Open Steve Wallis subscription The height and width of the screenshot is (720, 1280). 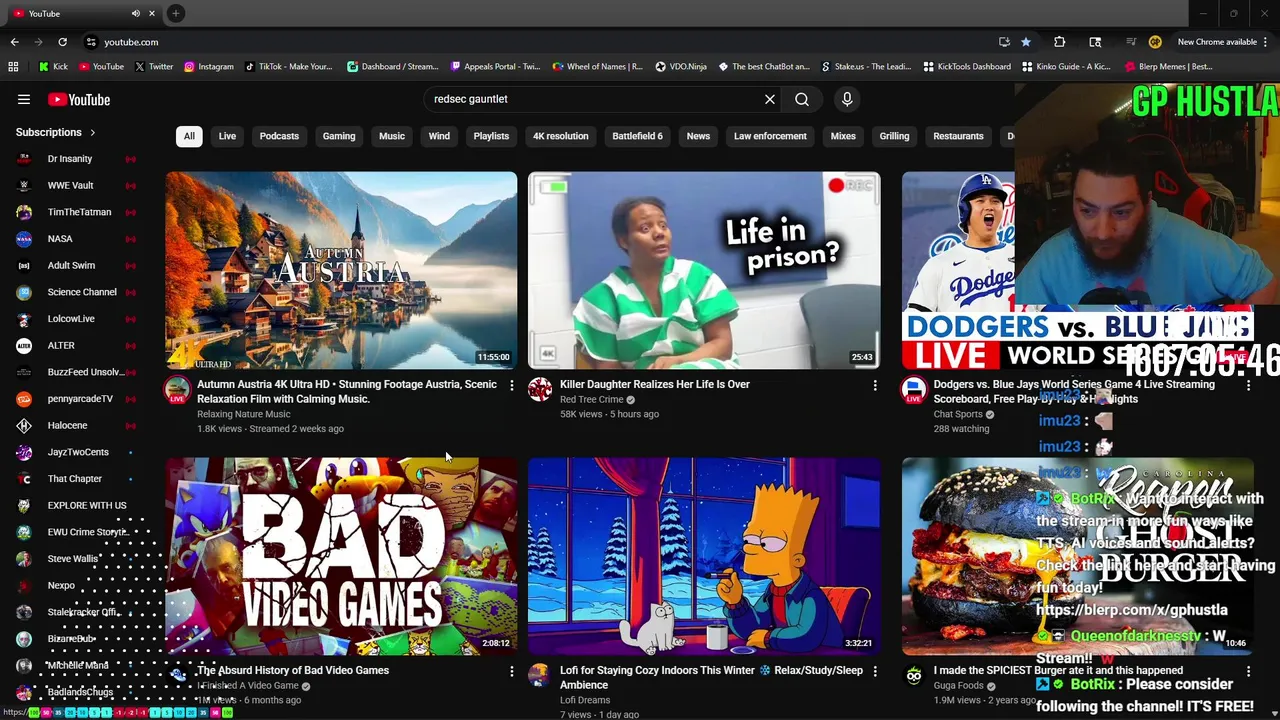point(75,559)
